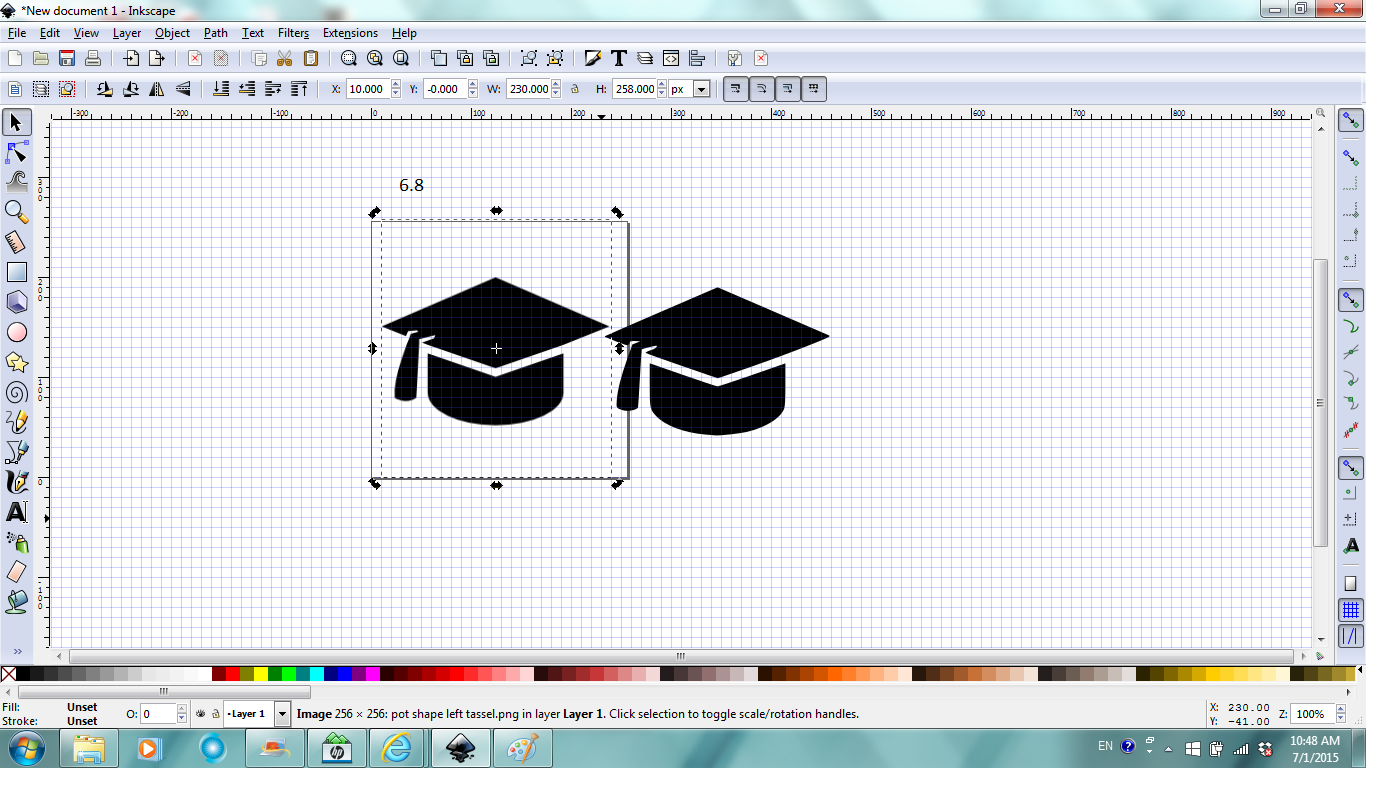Click Undo in the toolbar

194,58
